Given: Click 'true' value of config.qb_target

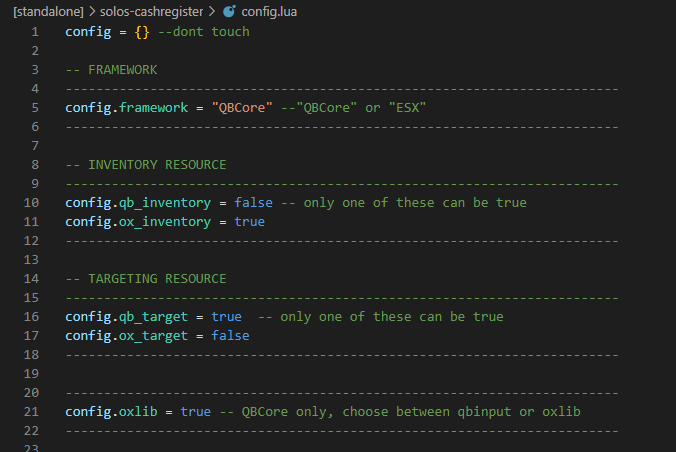Looking at the screenshot, I should 226,317.
